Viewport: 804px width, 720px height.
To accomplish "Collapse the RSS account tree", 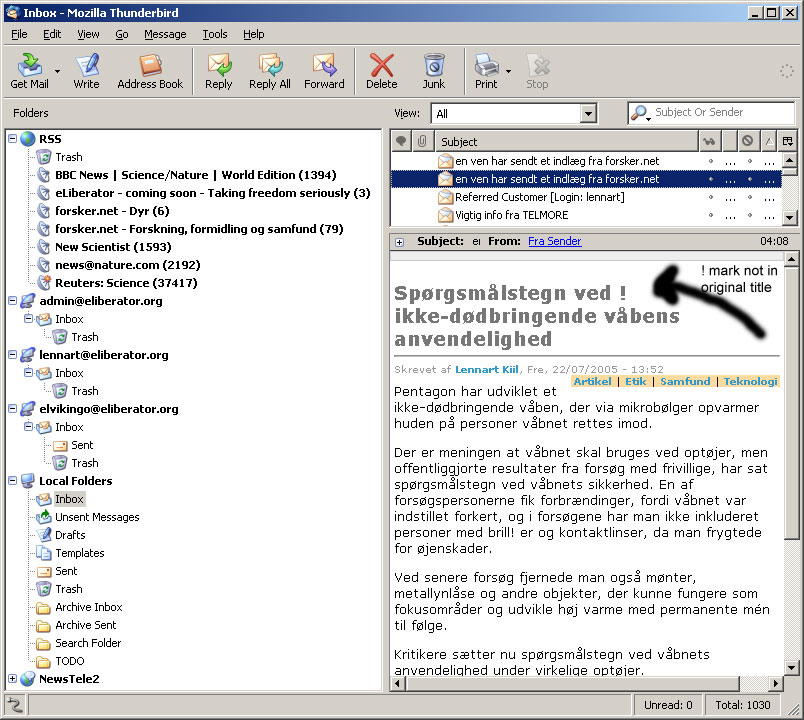I will [13, 139].
